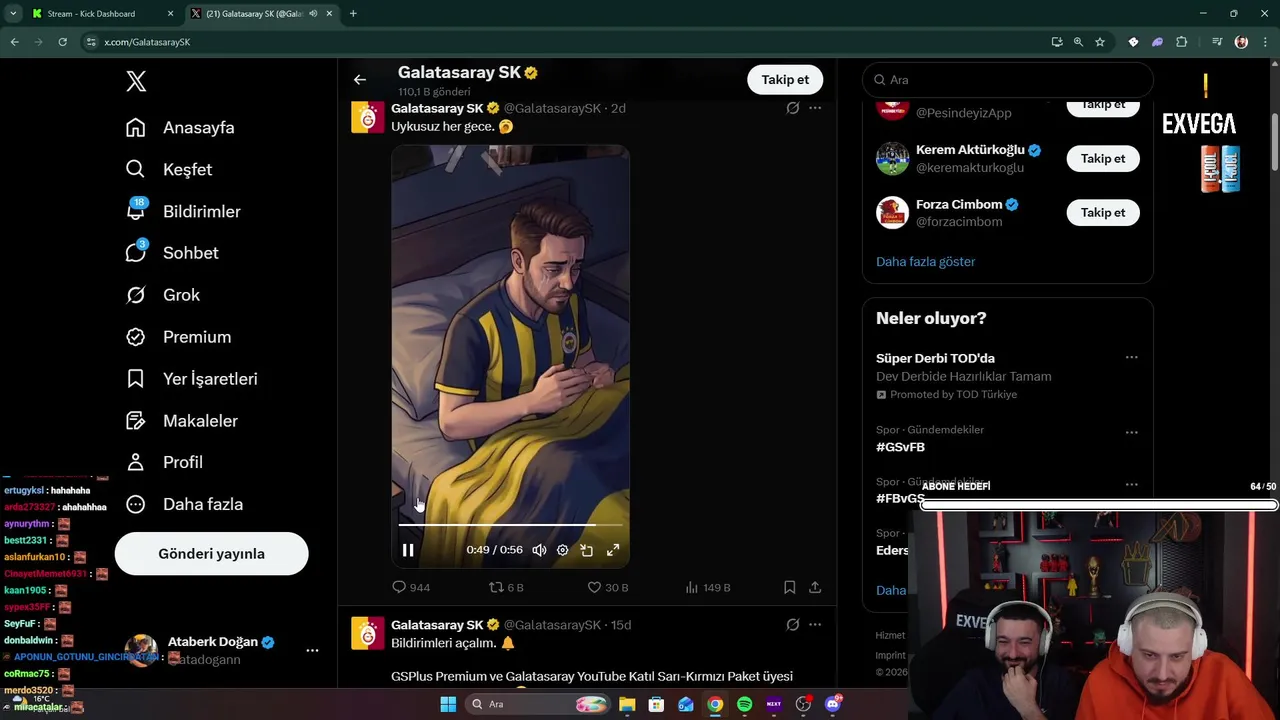The height and width of the screenshot is (720, 1280).
Task: Open options for #GSvFB trend
Action: [1131, 433]
